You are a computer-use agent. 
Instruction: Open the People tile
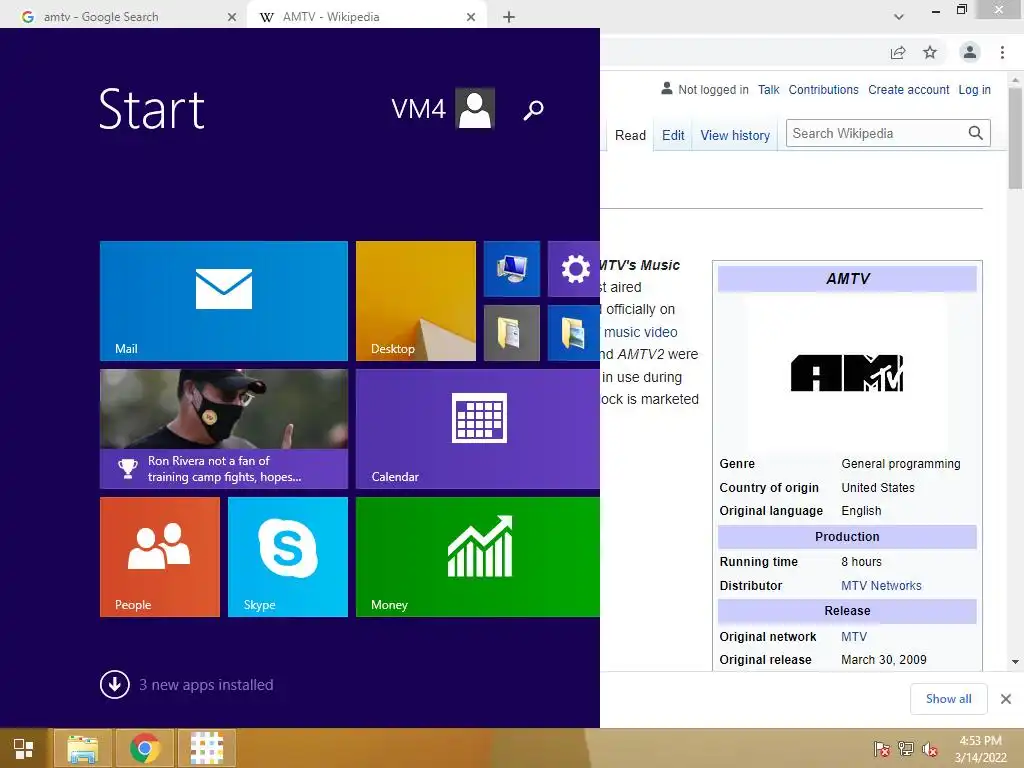[x=159, y=556]
